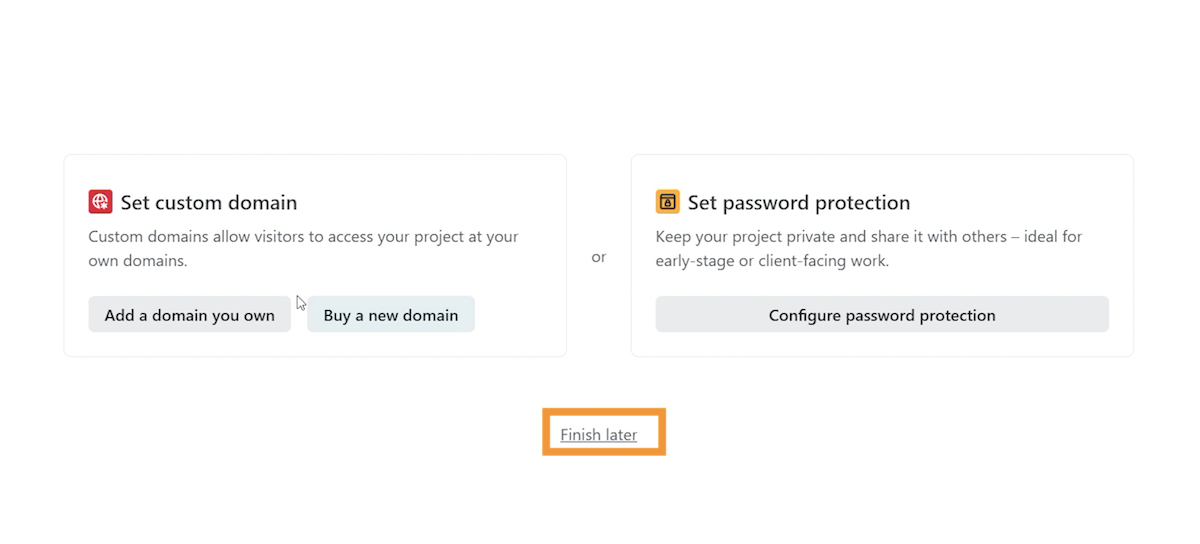Select 'Add a domain you own'

click(189, 314)
